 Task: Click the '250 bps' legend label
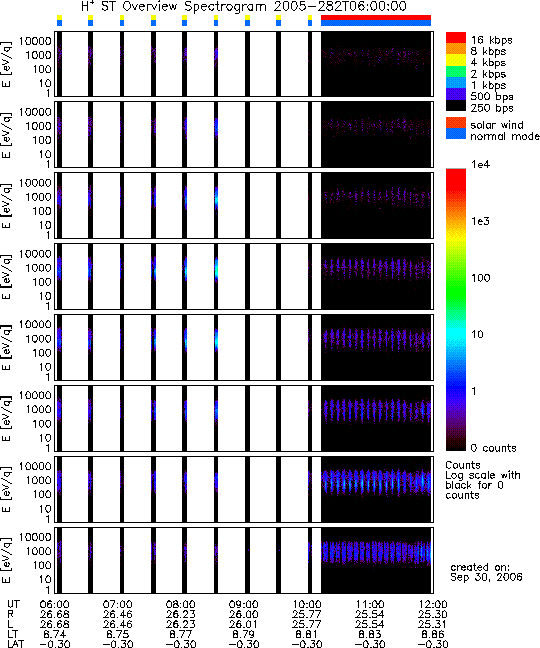tap(492, 108)
